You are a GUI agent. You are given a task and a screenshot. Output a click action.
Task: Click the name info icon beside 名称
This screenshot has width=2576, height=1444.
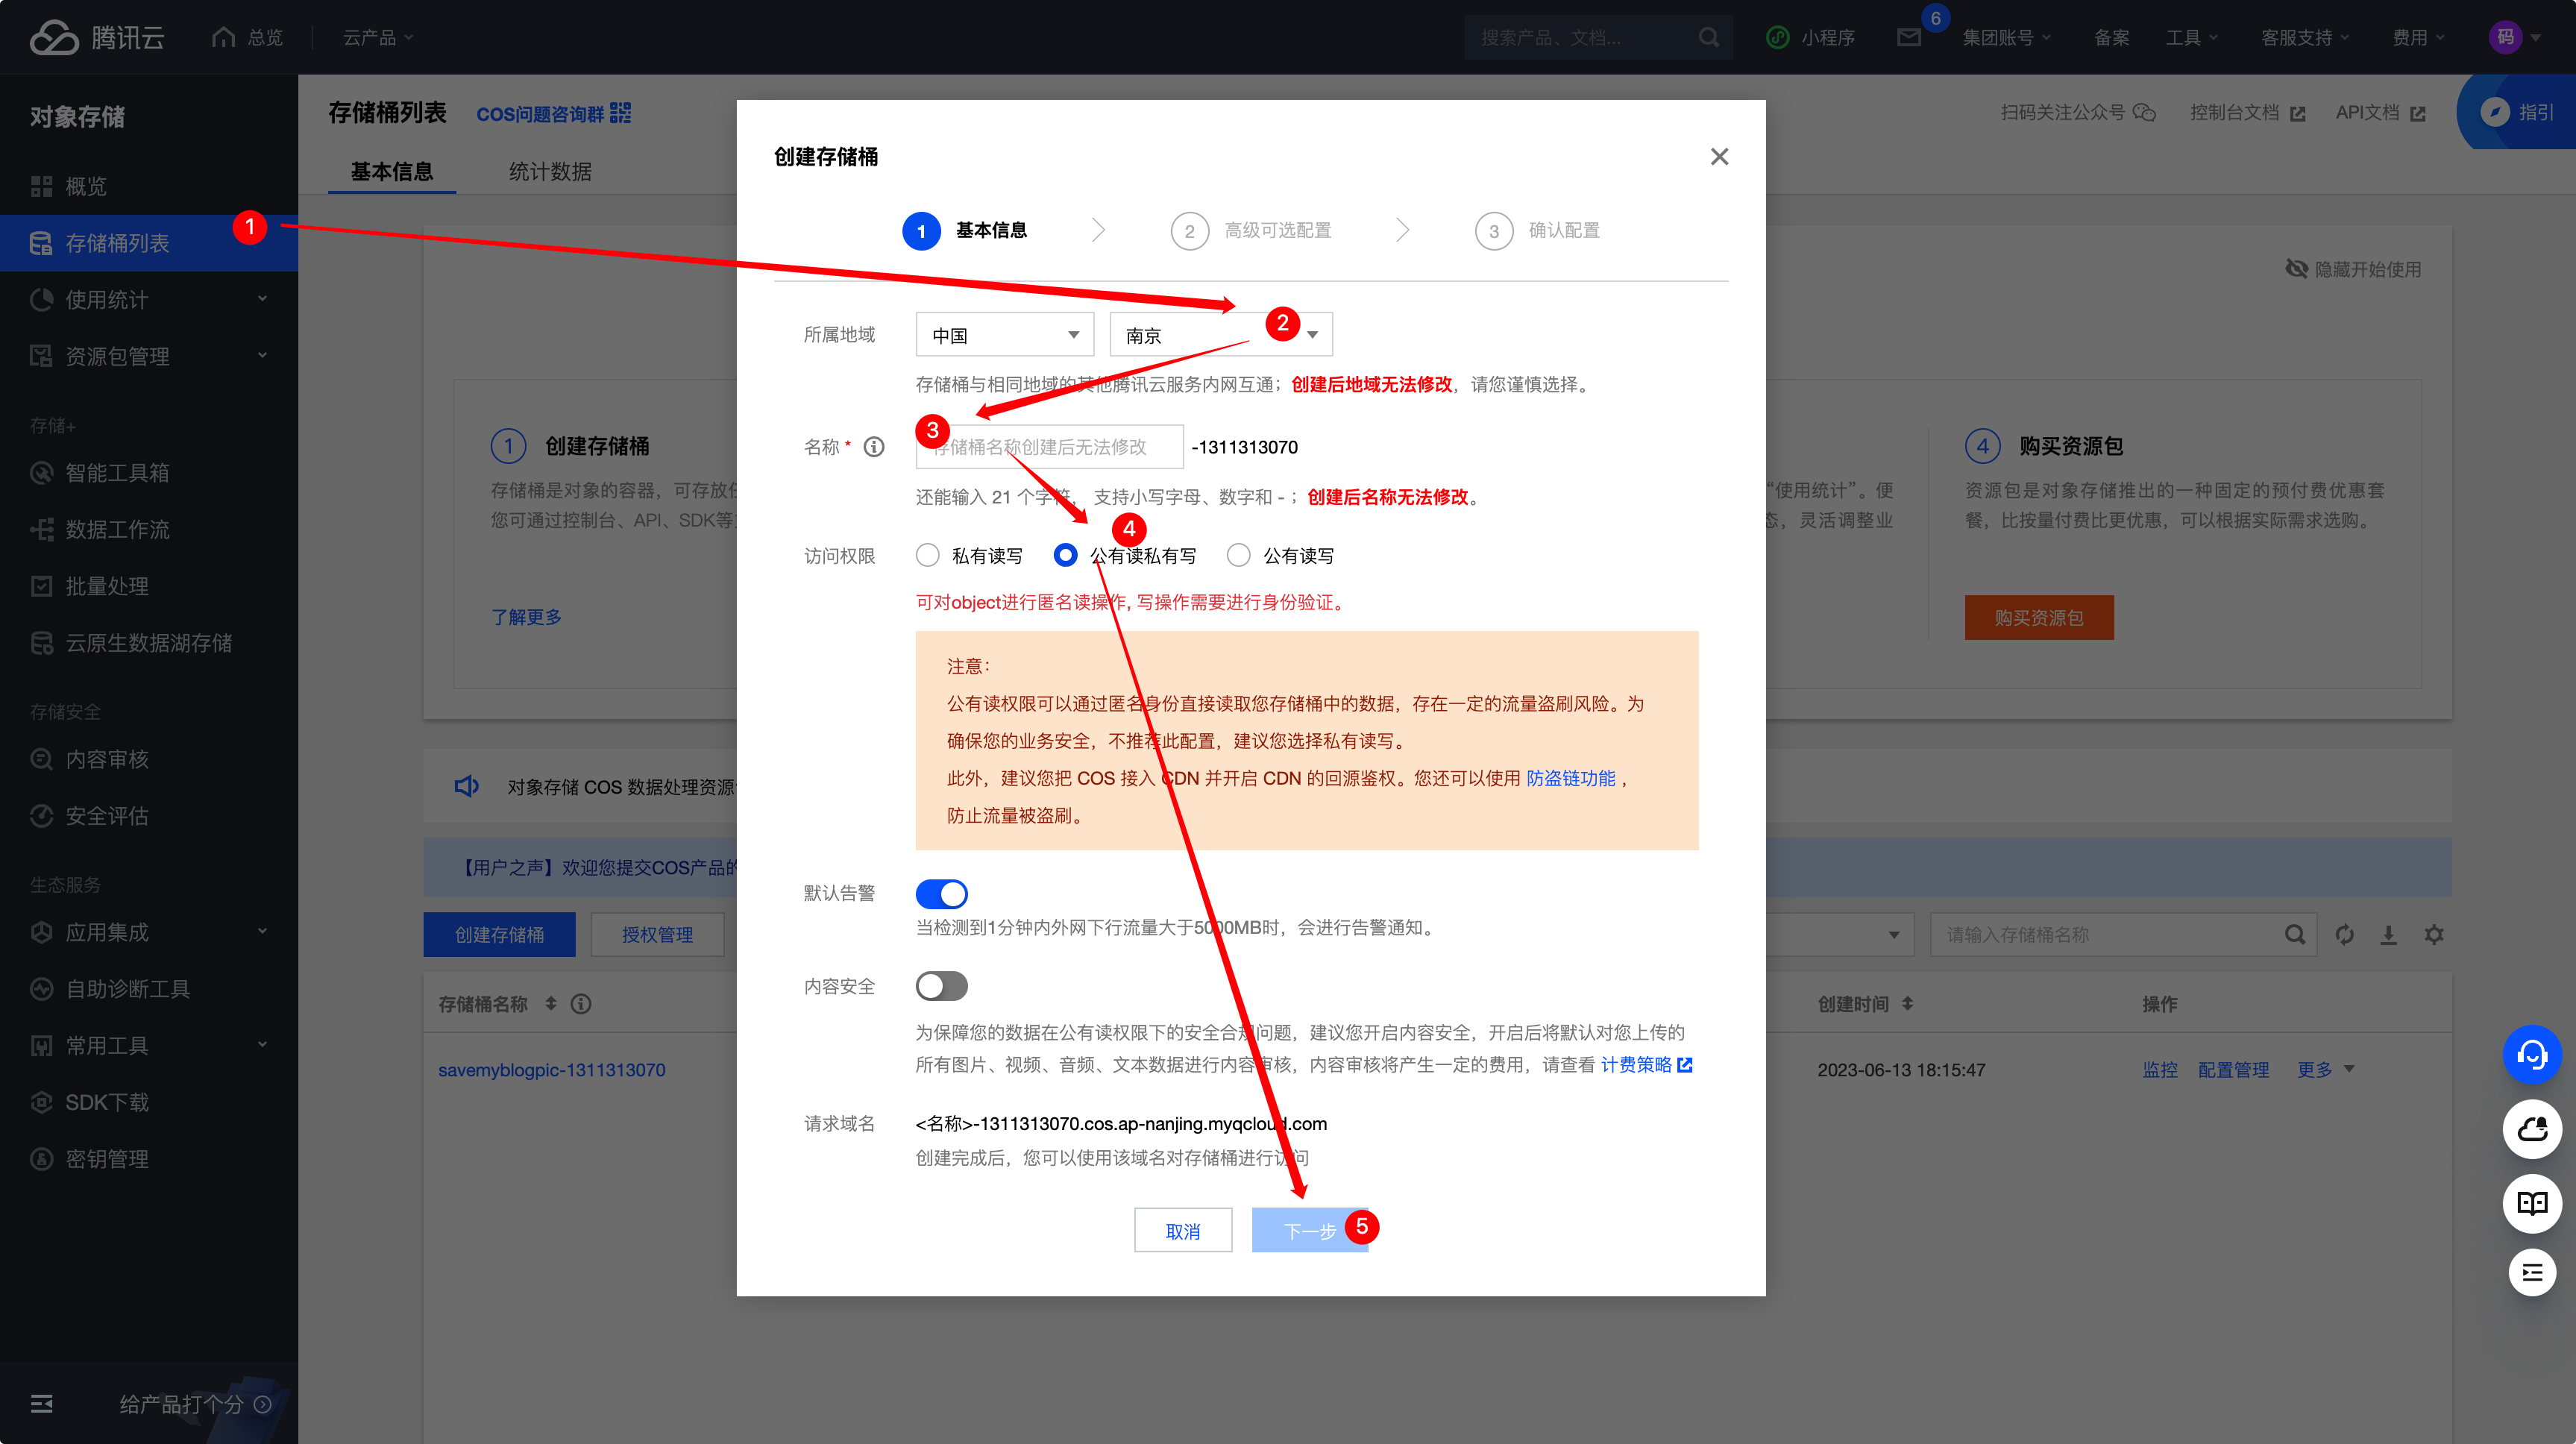click(x=874, y=447)
